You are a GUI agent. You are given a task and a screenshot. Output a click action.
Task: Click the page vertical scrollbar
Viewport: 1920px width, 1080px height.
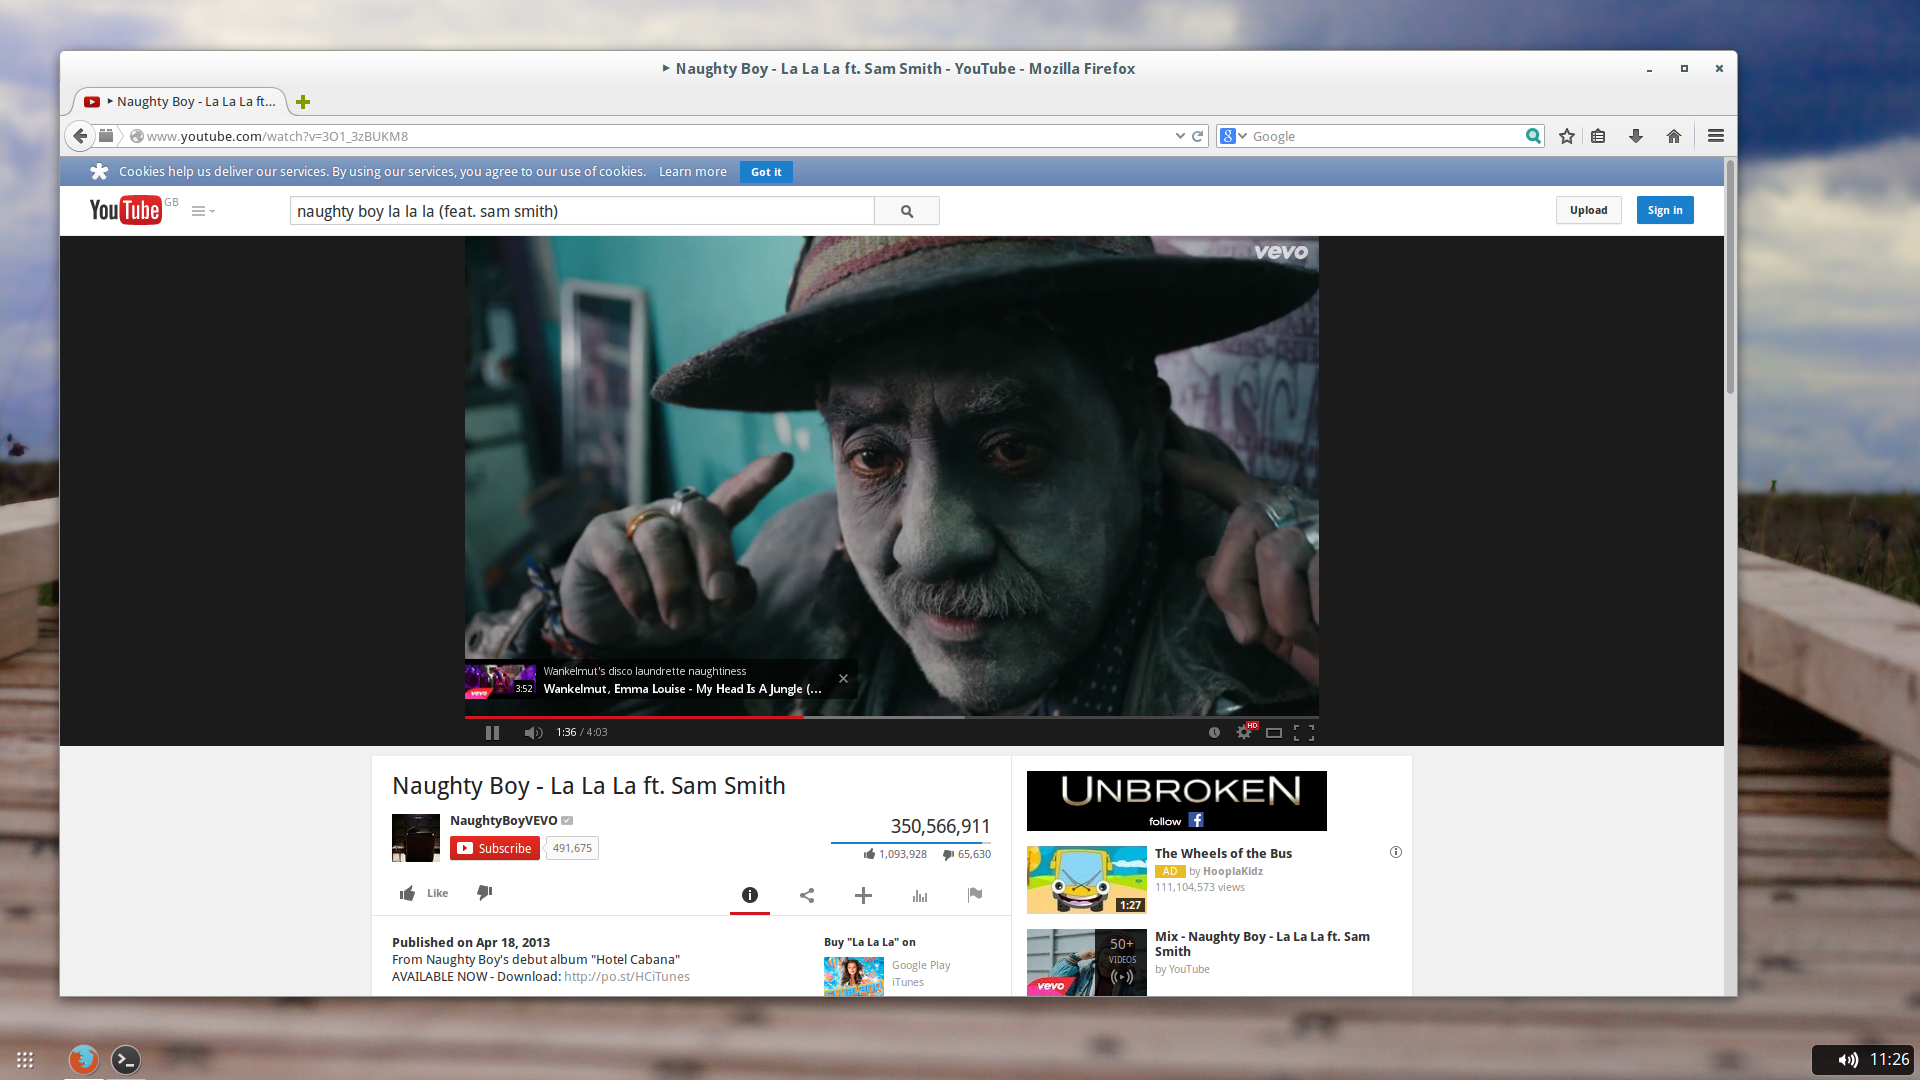pos(1730,276)
